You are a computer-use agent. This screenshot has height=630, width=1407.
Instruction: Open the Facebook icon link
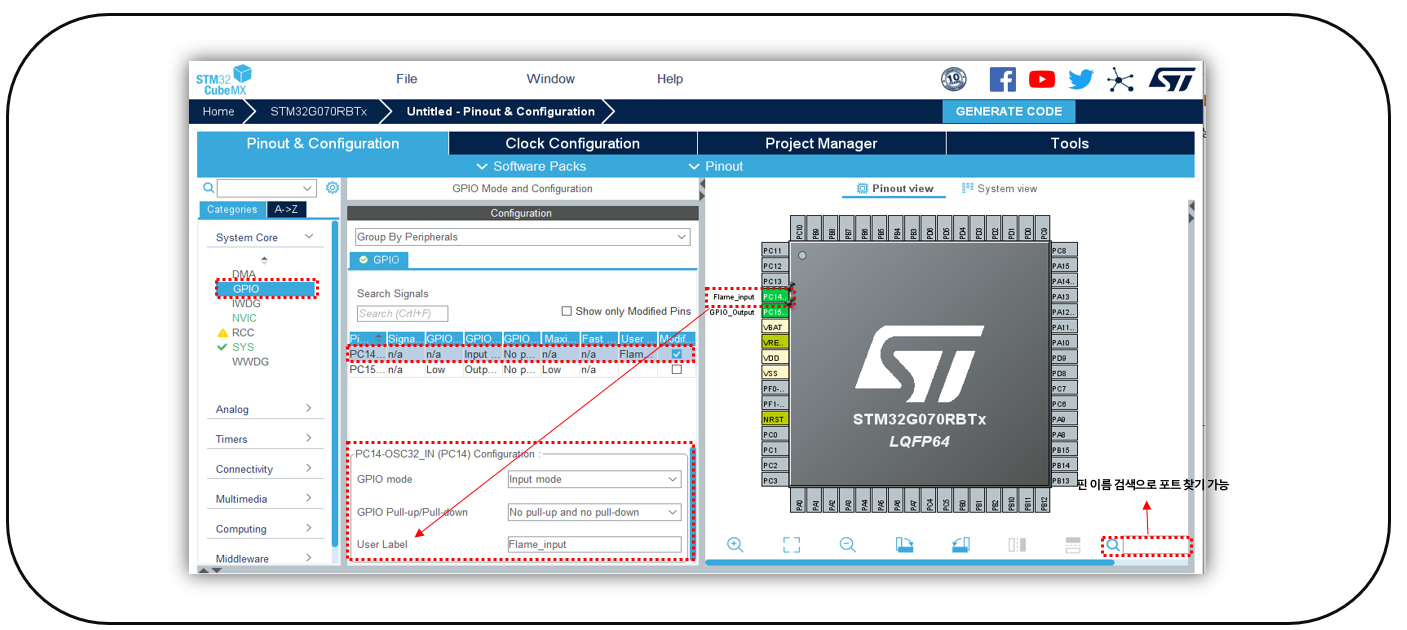click(x=1002, y=80)
